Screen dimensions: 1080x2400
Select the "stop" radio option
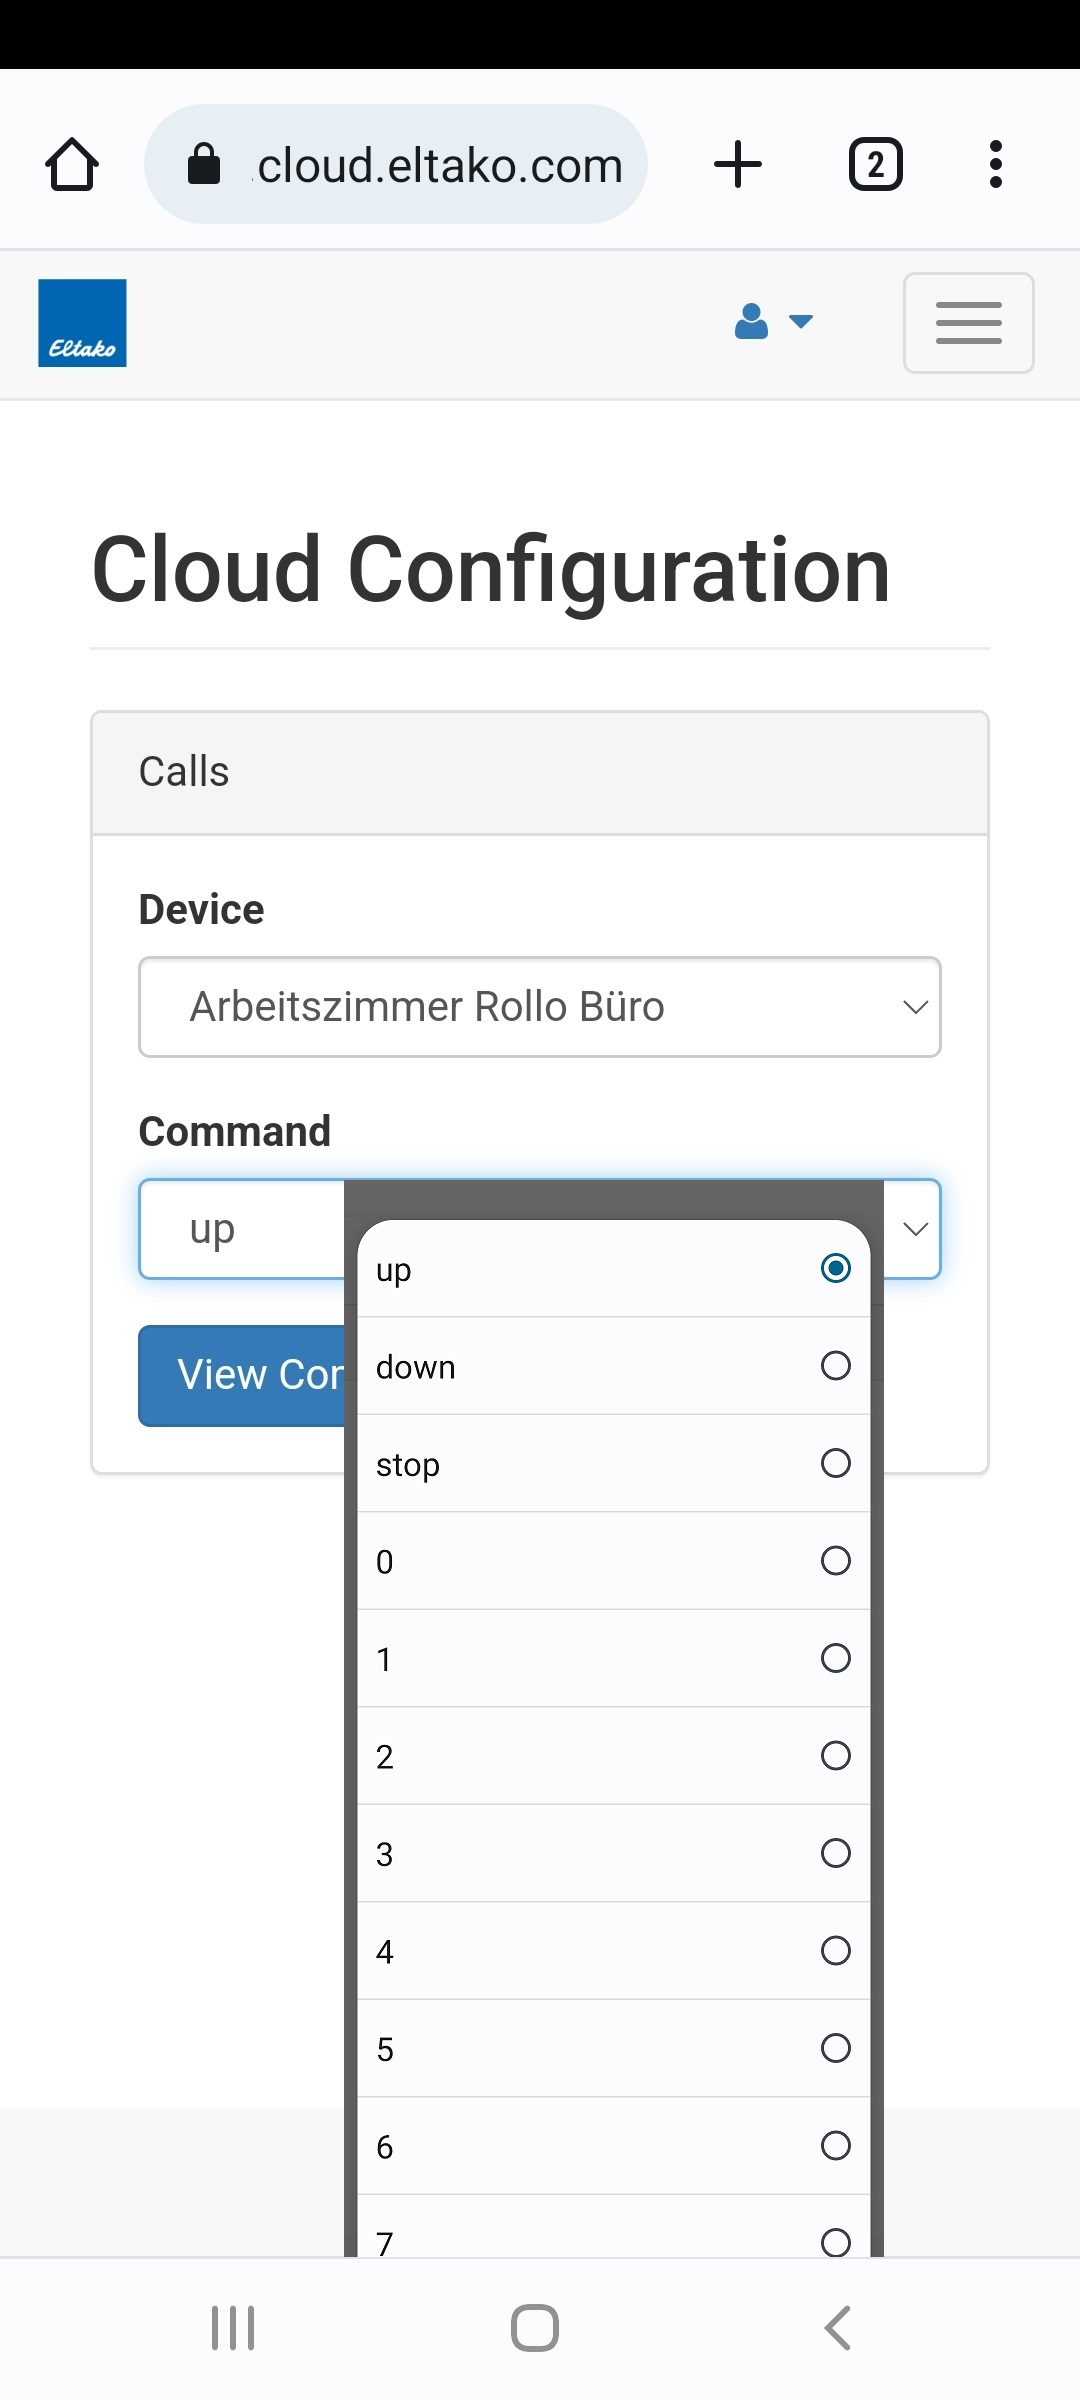click(x=835, y=1464)
